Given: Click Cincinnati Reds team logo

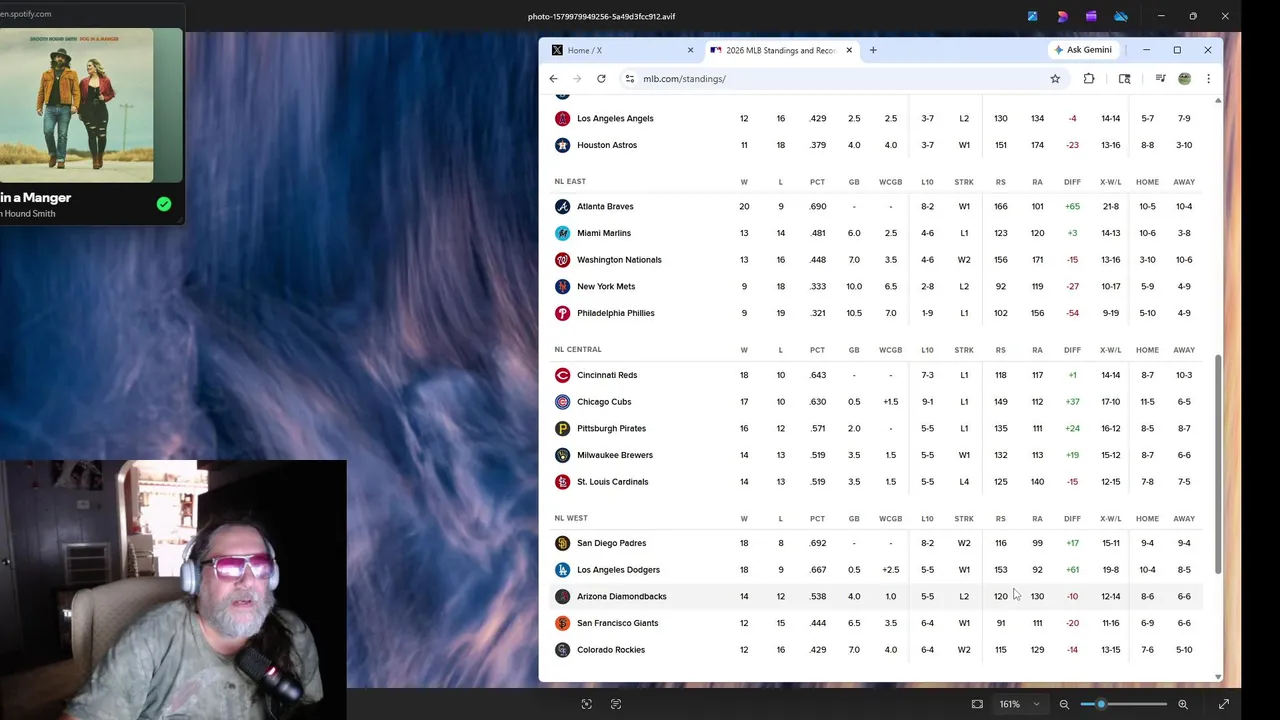Looking at the screenshot, I should click(562, 375).
